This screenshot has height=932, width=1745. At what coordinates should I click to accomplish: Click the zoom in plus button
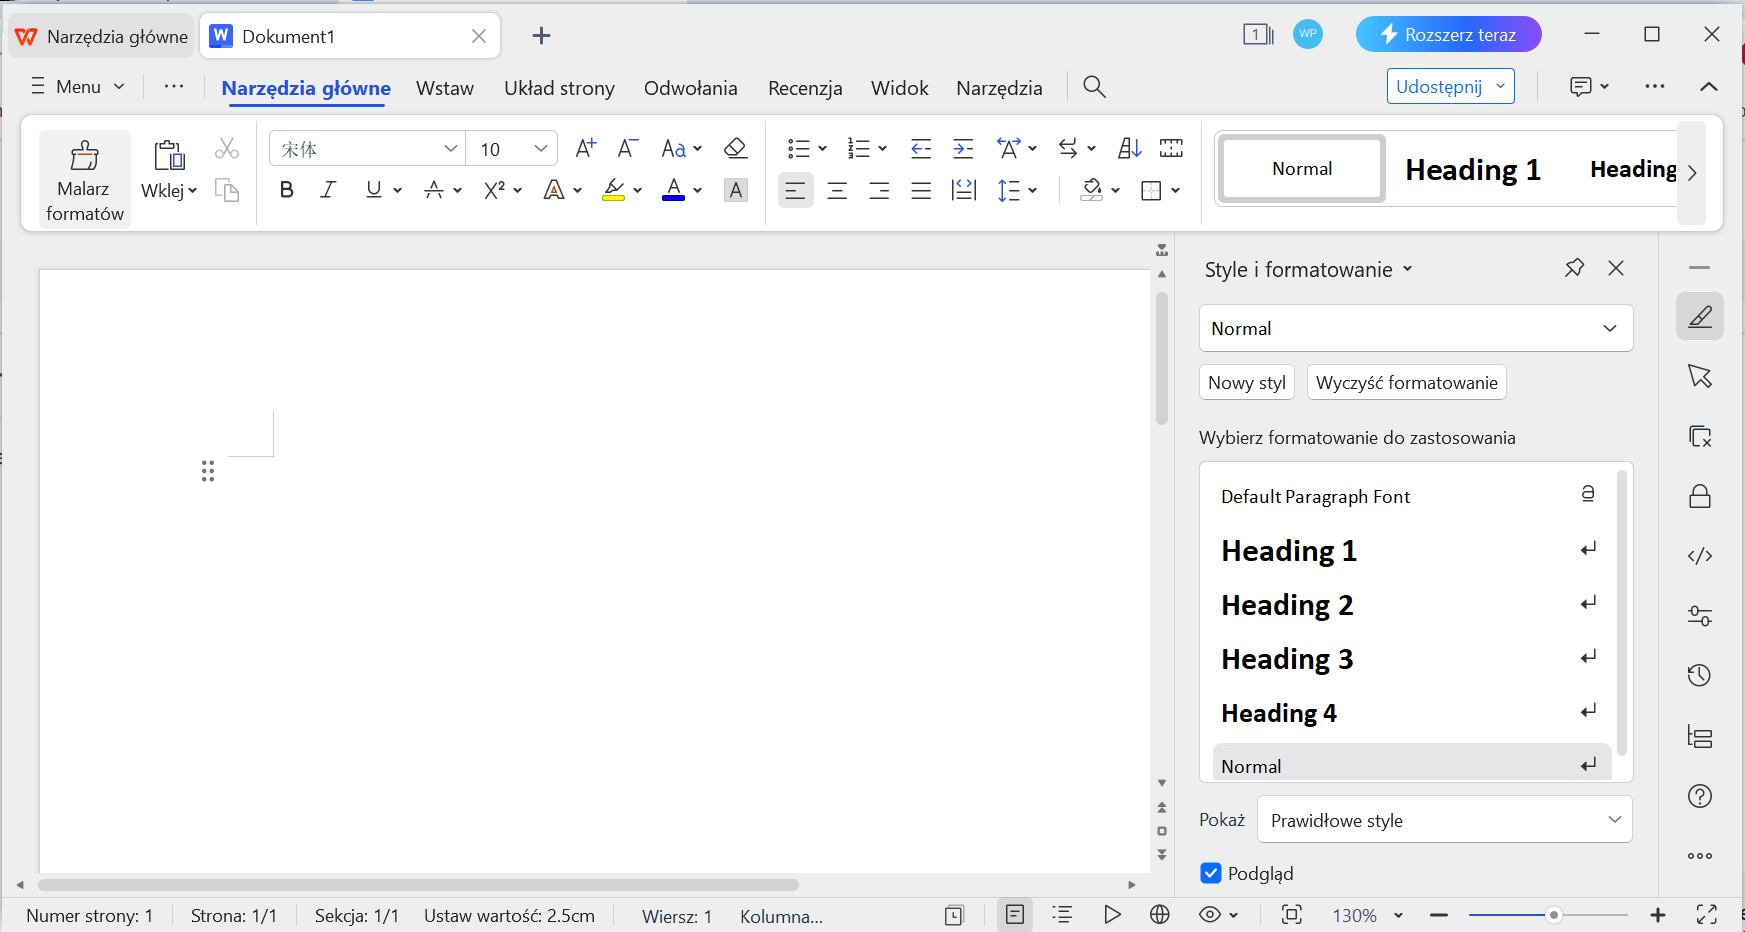1658,915
